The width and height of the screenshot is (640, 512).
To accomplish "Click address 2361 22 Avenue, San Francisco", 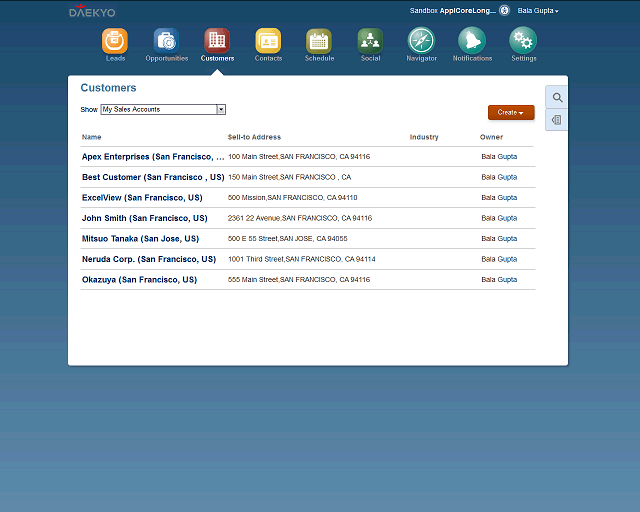I will point(300,218).
